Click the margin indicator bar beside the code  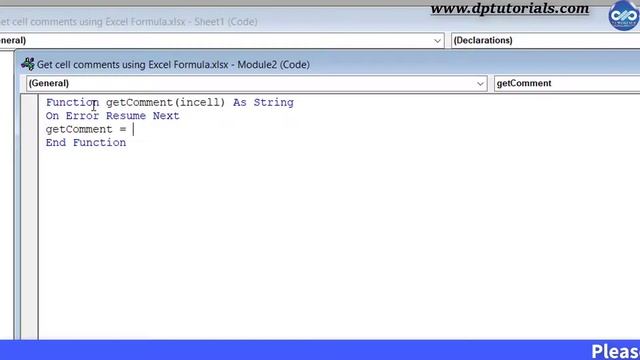(x=29, y=216)
